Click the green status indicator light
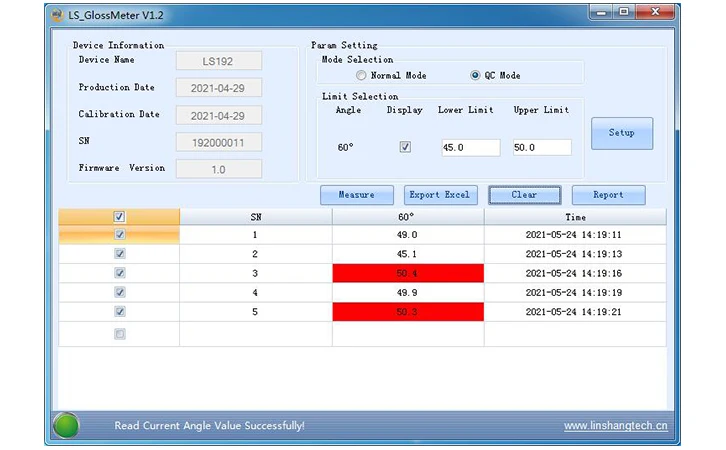This screenshot has width=726, height=450. [66, 425]
